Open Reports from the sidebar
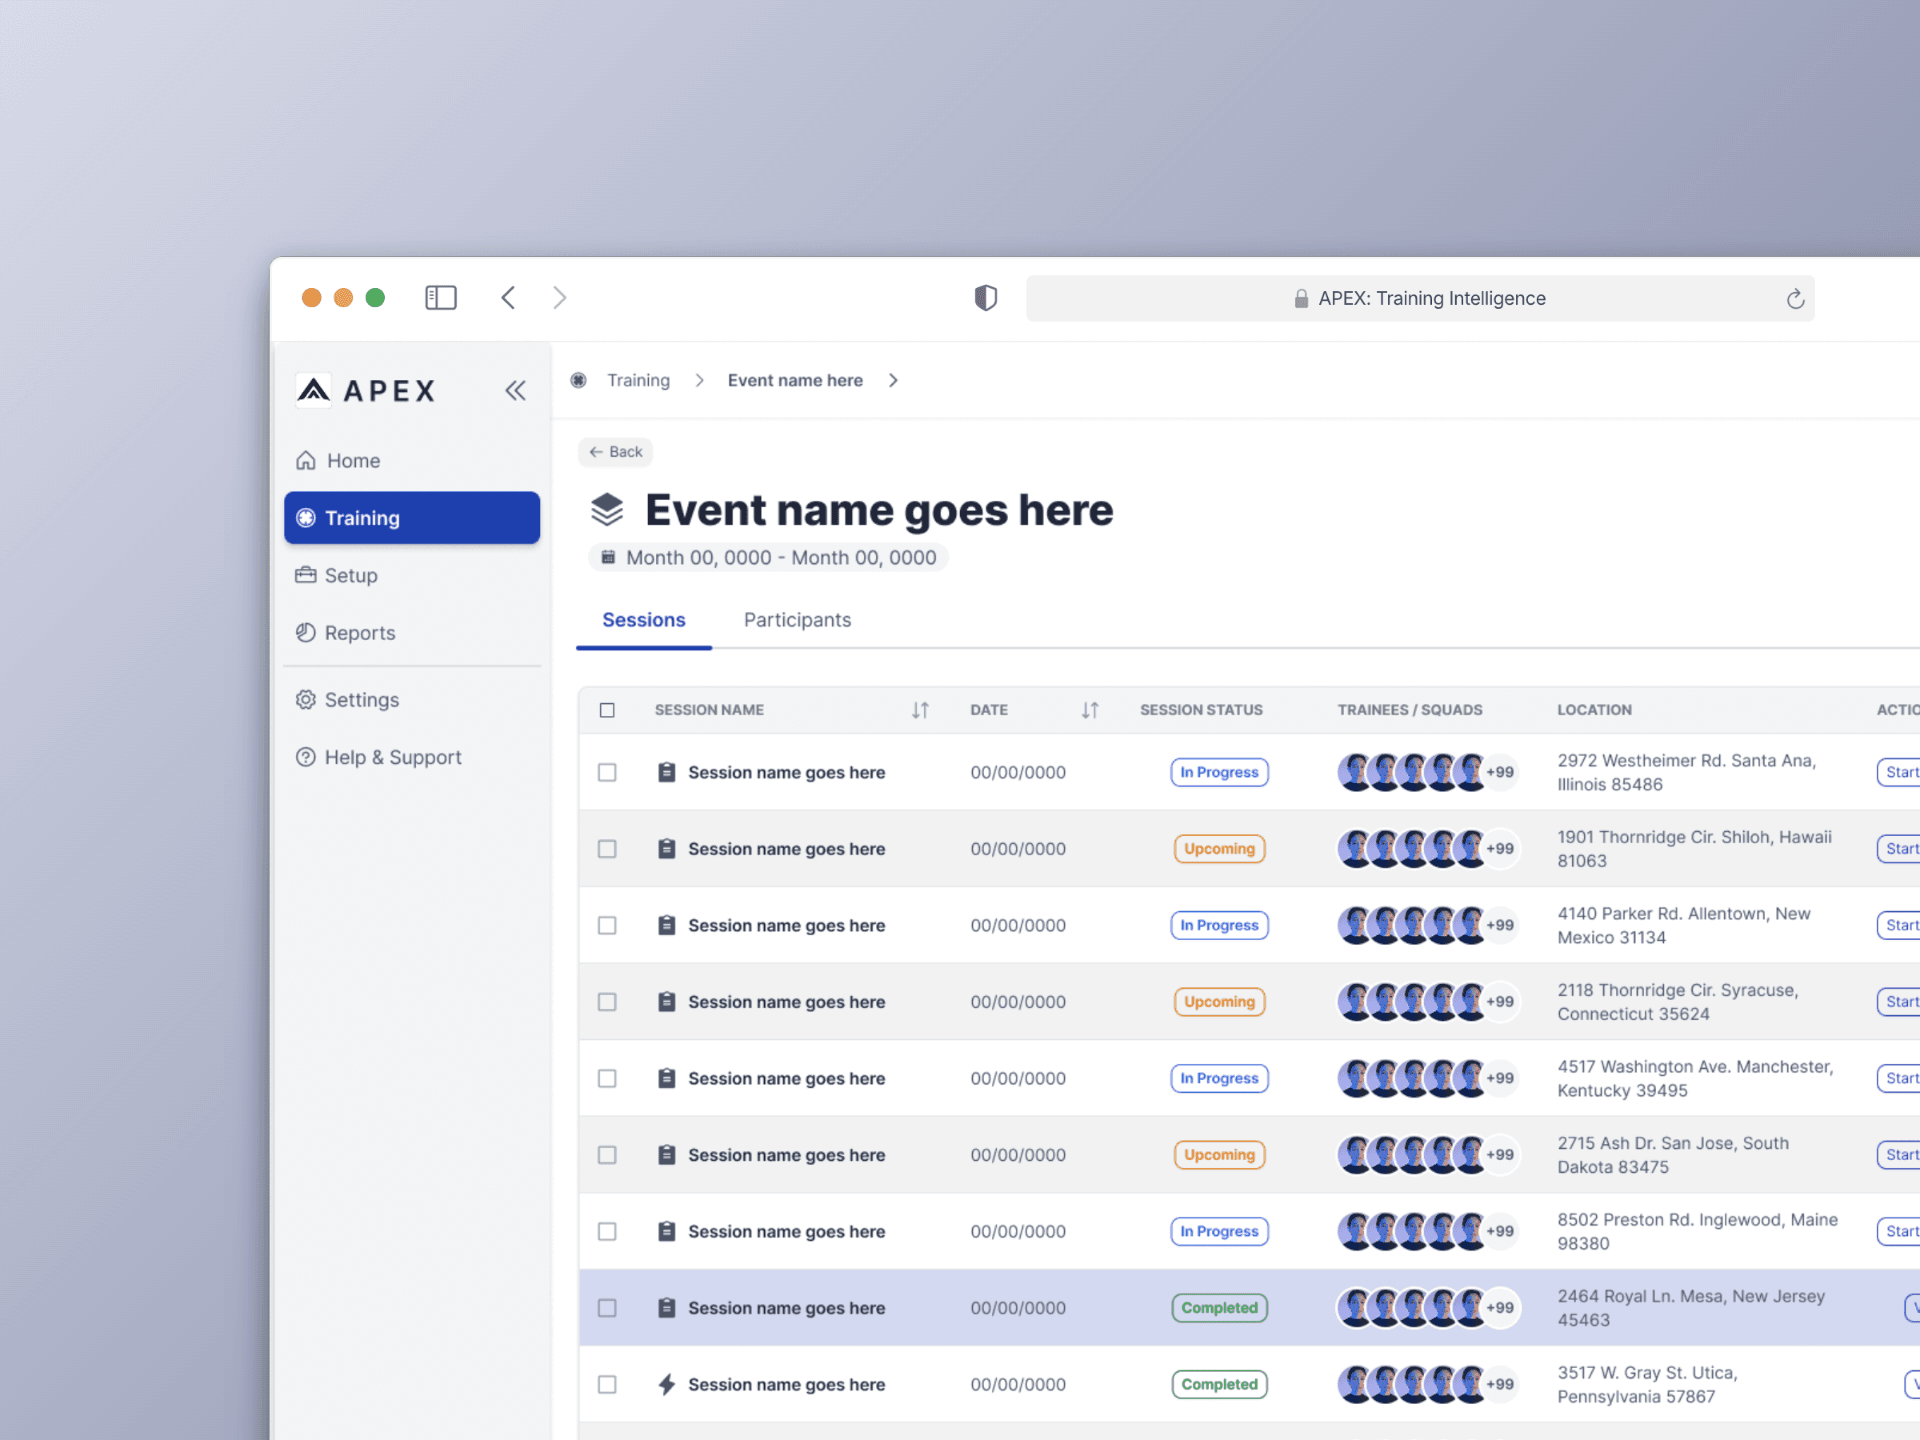 [359, 633]
